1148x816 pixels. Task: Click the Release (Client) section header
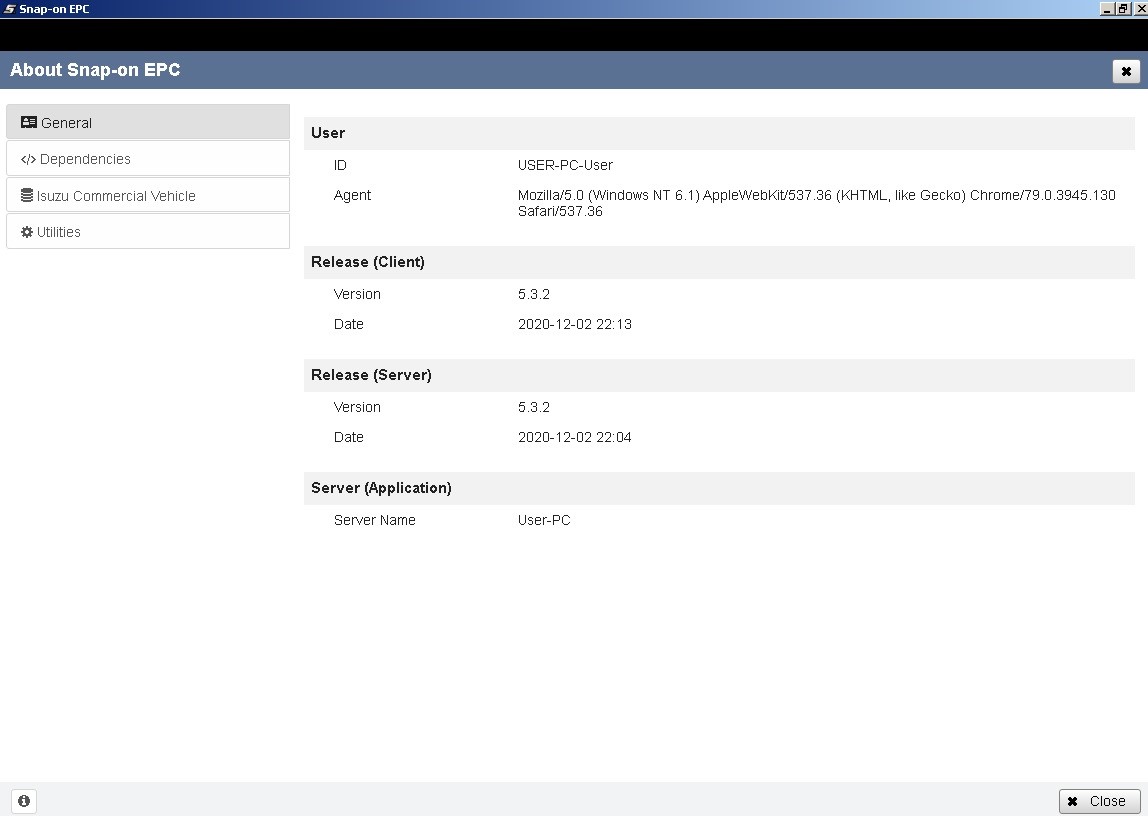pos(719,262)
